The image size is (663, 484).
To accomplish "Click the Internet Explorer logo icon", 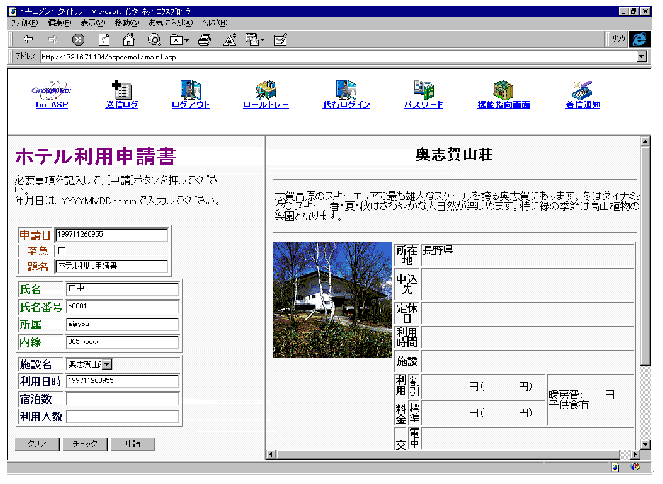I will pos(640,39).
